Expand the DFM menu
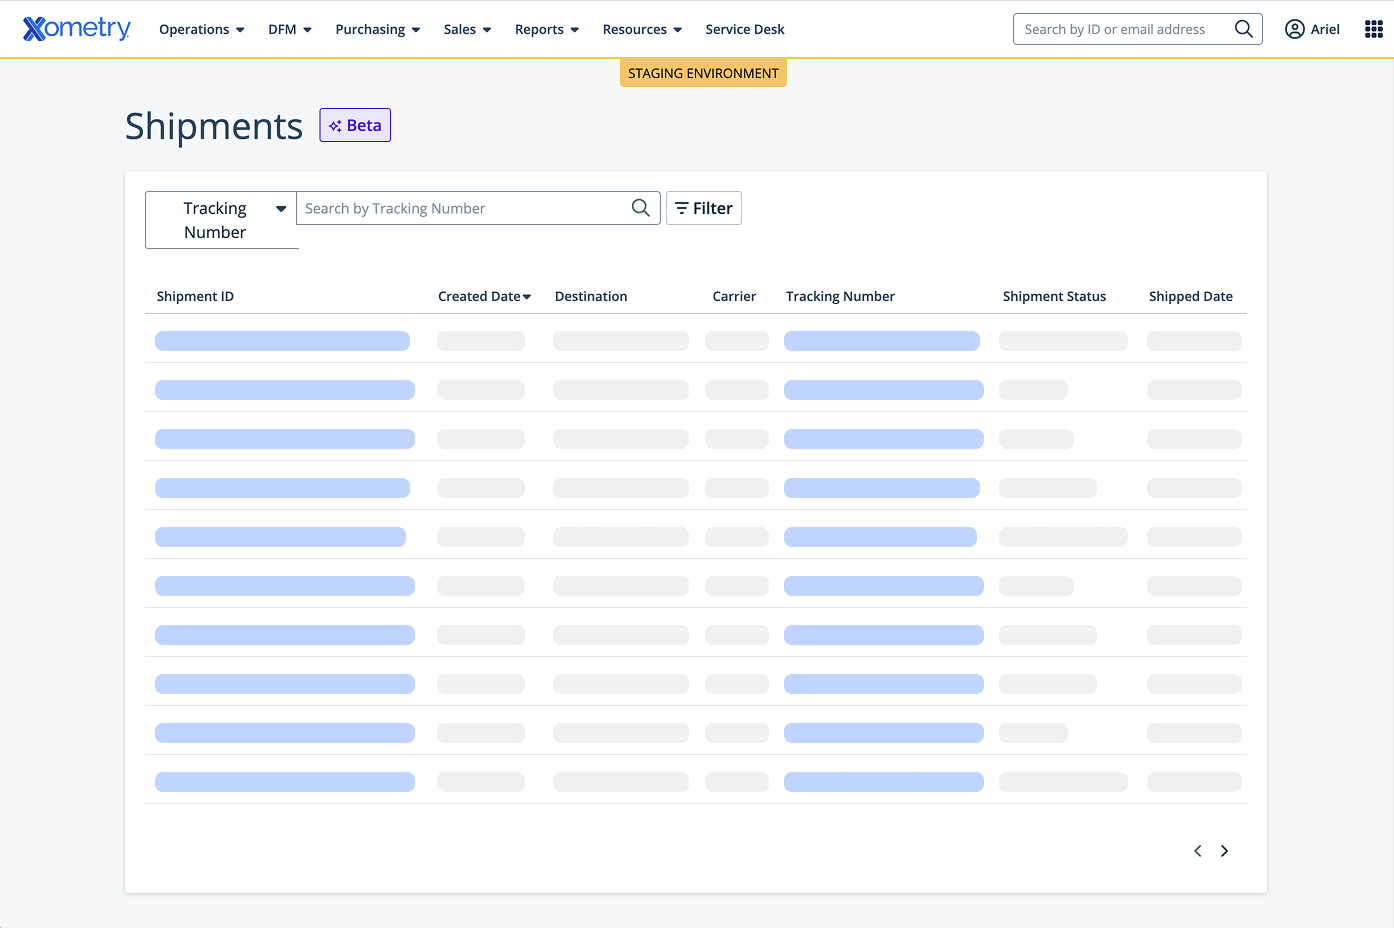This screenshot has width=1394, height=928. (289, 29)
